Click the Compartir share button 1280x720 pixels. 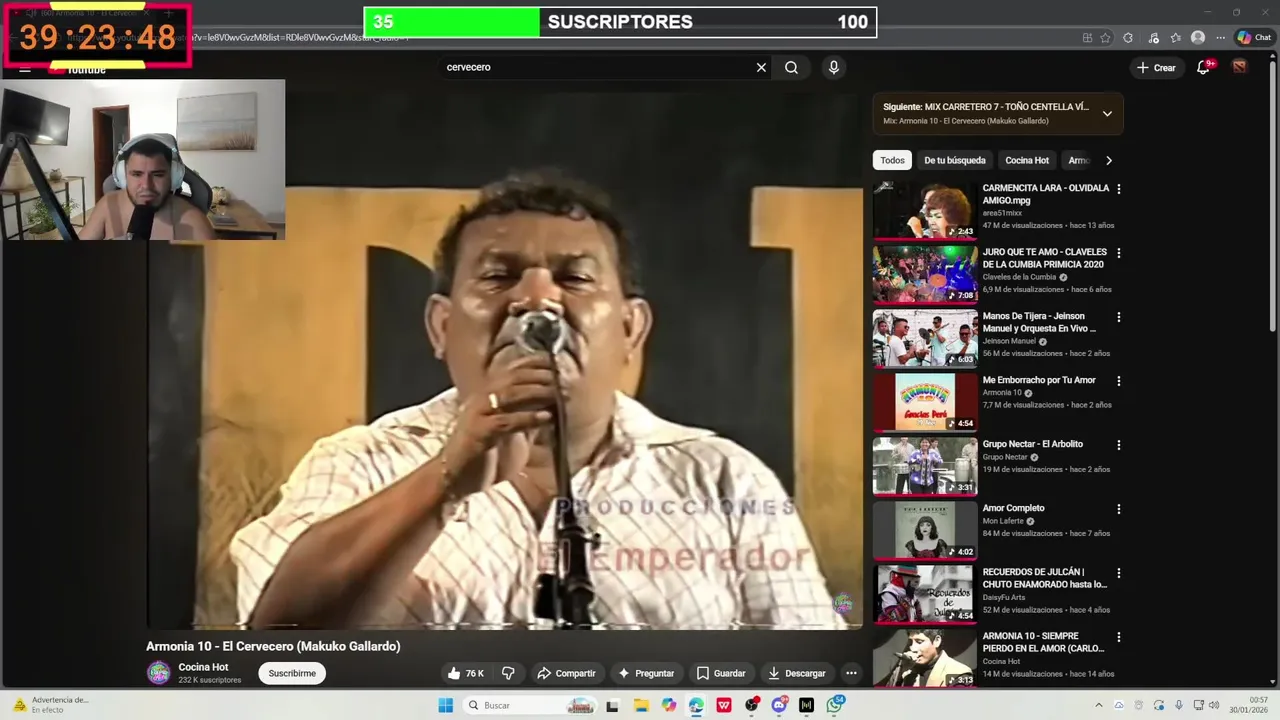[x=566, y=673]
